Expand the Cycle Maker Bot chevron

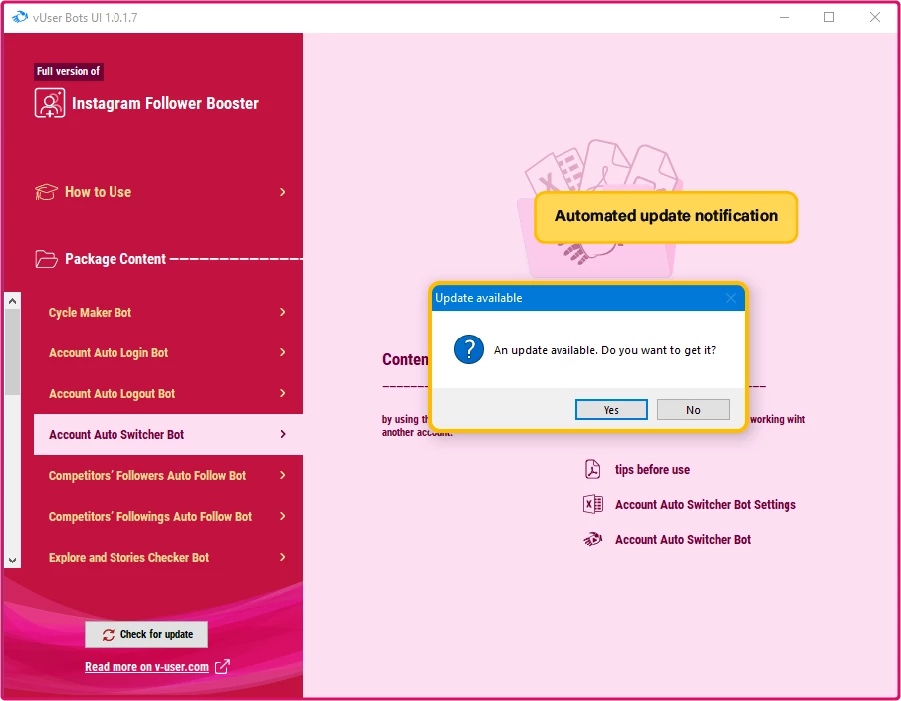click(x=283, y=312)
